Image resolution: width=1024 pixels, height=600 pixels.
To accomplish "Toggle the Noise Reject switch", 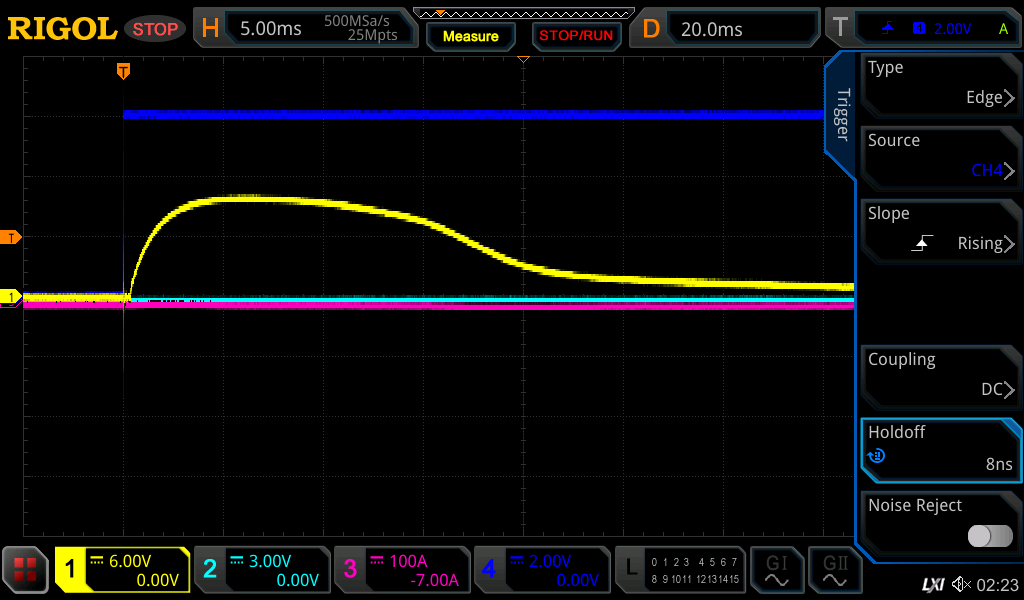I will pos(990,536).
